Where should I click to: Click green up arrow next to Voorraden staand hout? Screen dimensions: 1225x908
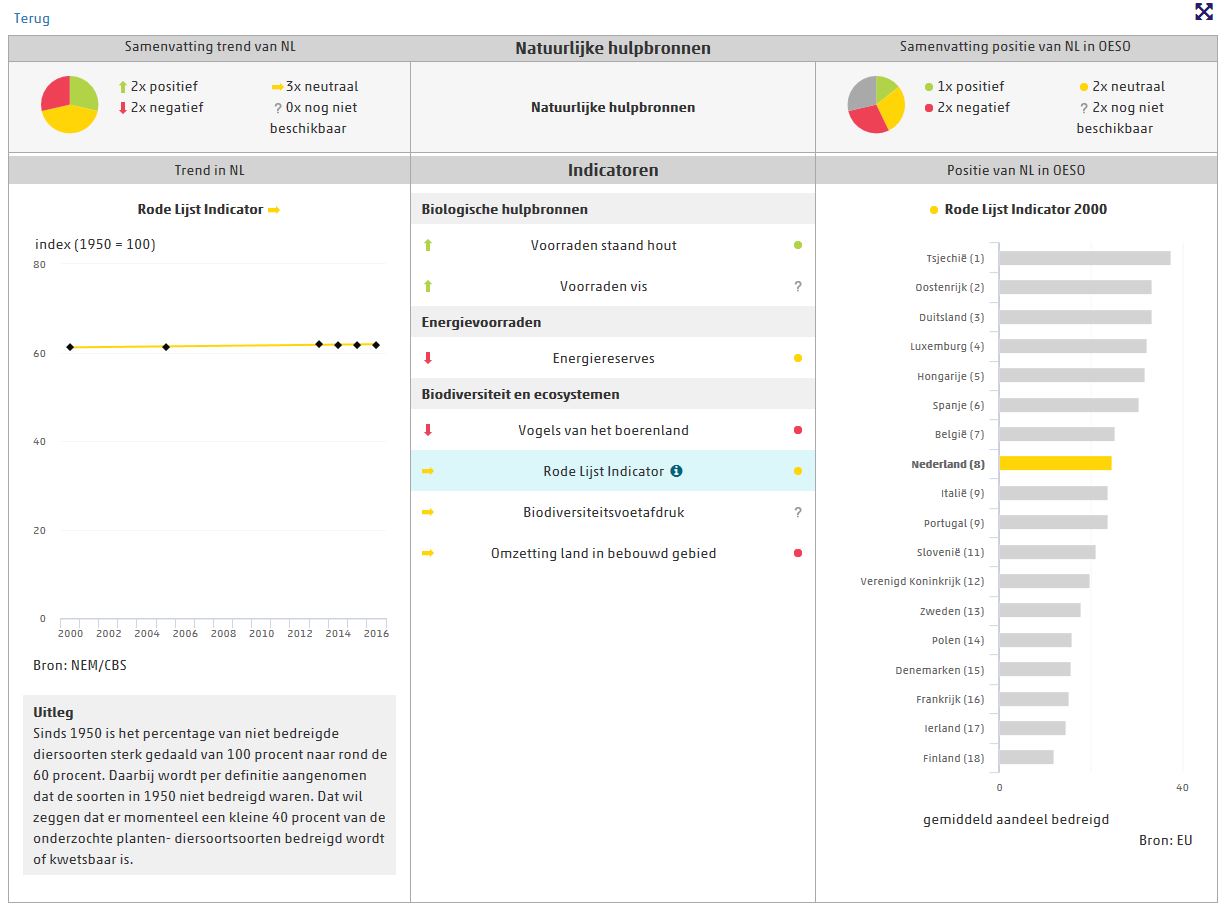tap(428, 245)
